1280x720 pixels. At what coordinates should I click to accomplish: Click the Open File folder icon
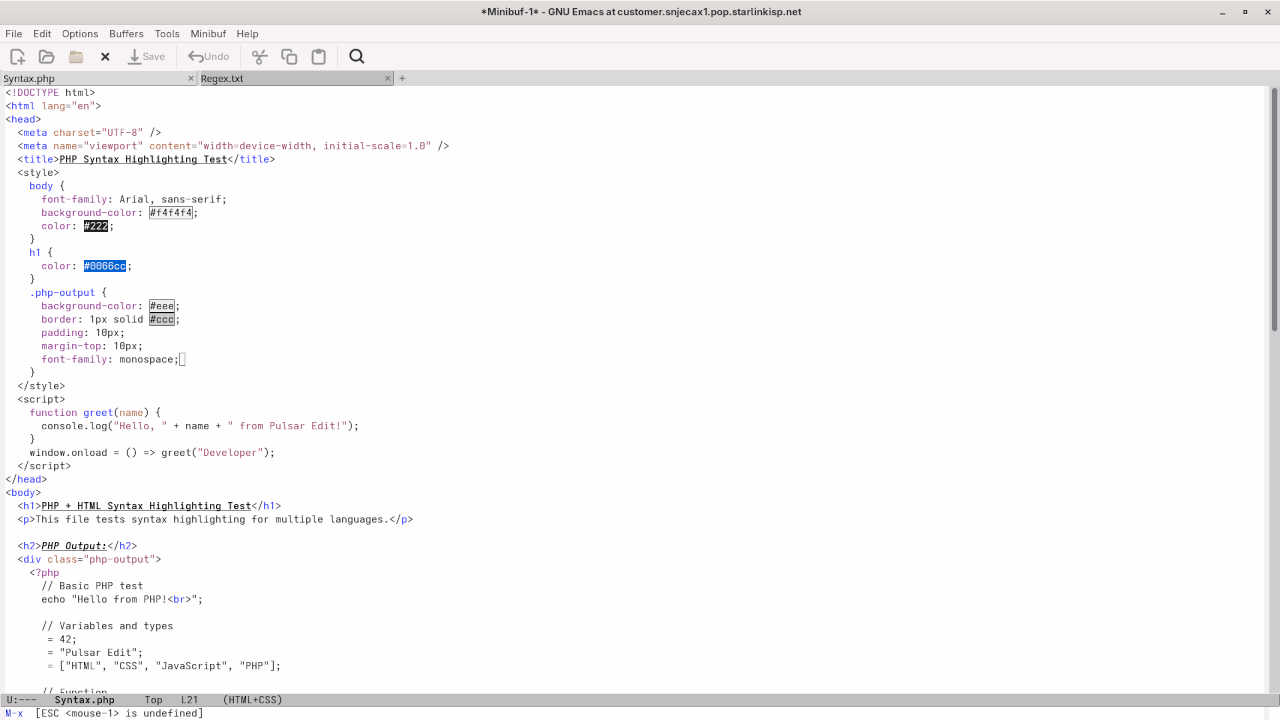[46, 57]
